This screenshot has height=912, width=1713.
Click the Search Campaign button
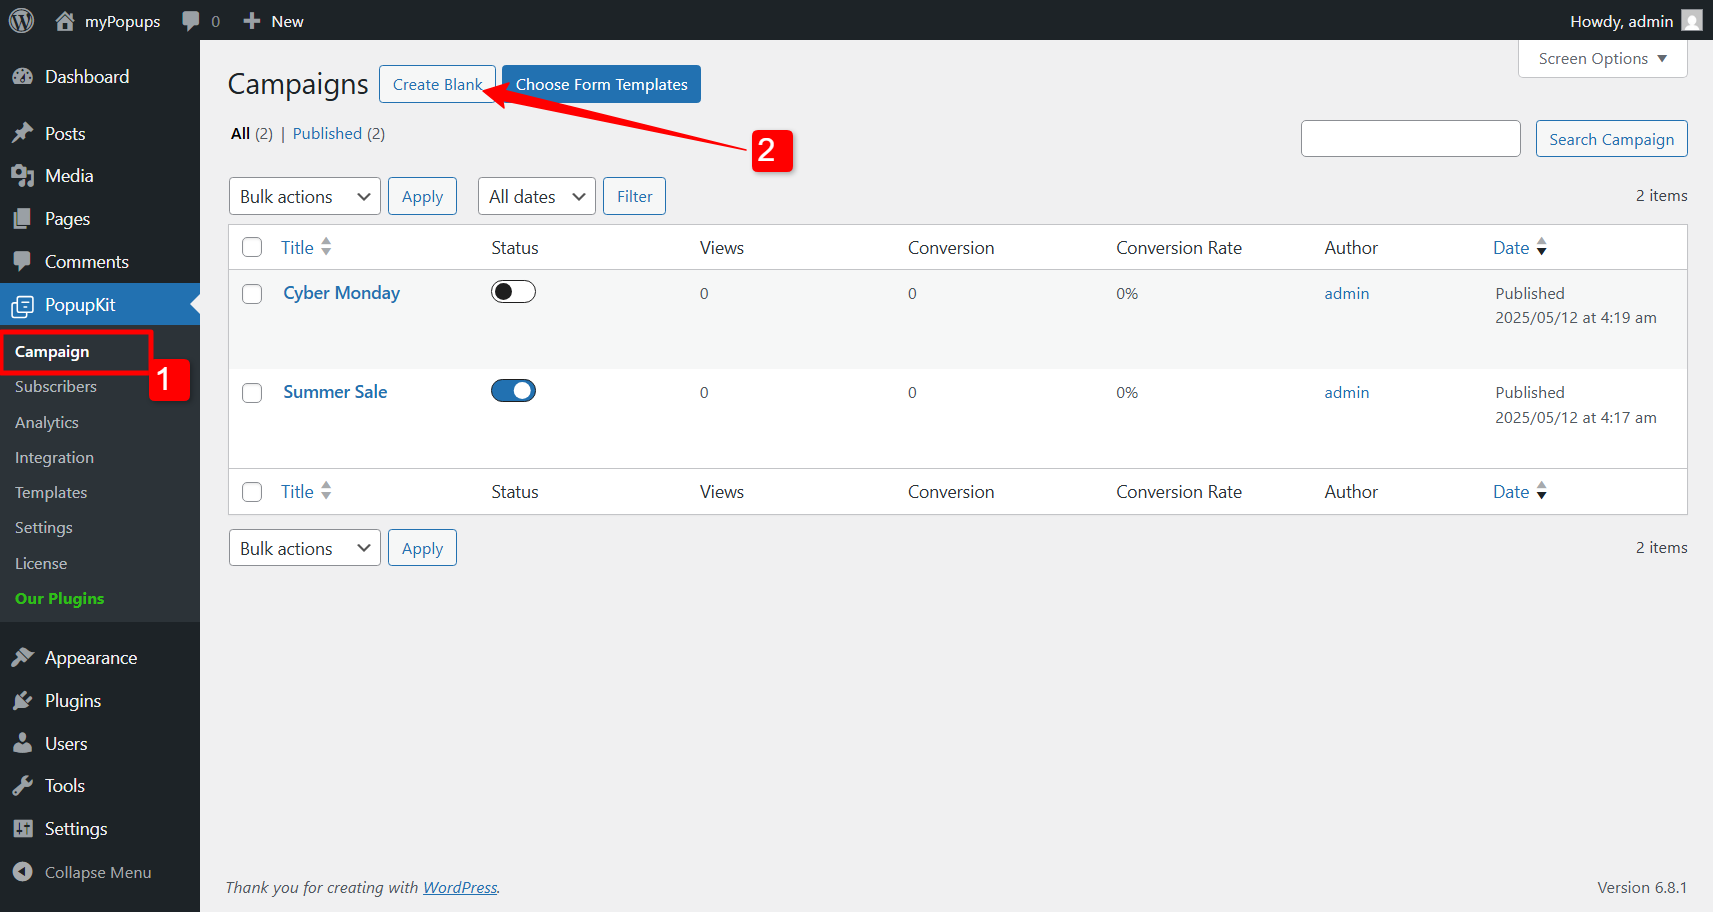click(1611, 139)
